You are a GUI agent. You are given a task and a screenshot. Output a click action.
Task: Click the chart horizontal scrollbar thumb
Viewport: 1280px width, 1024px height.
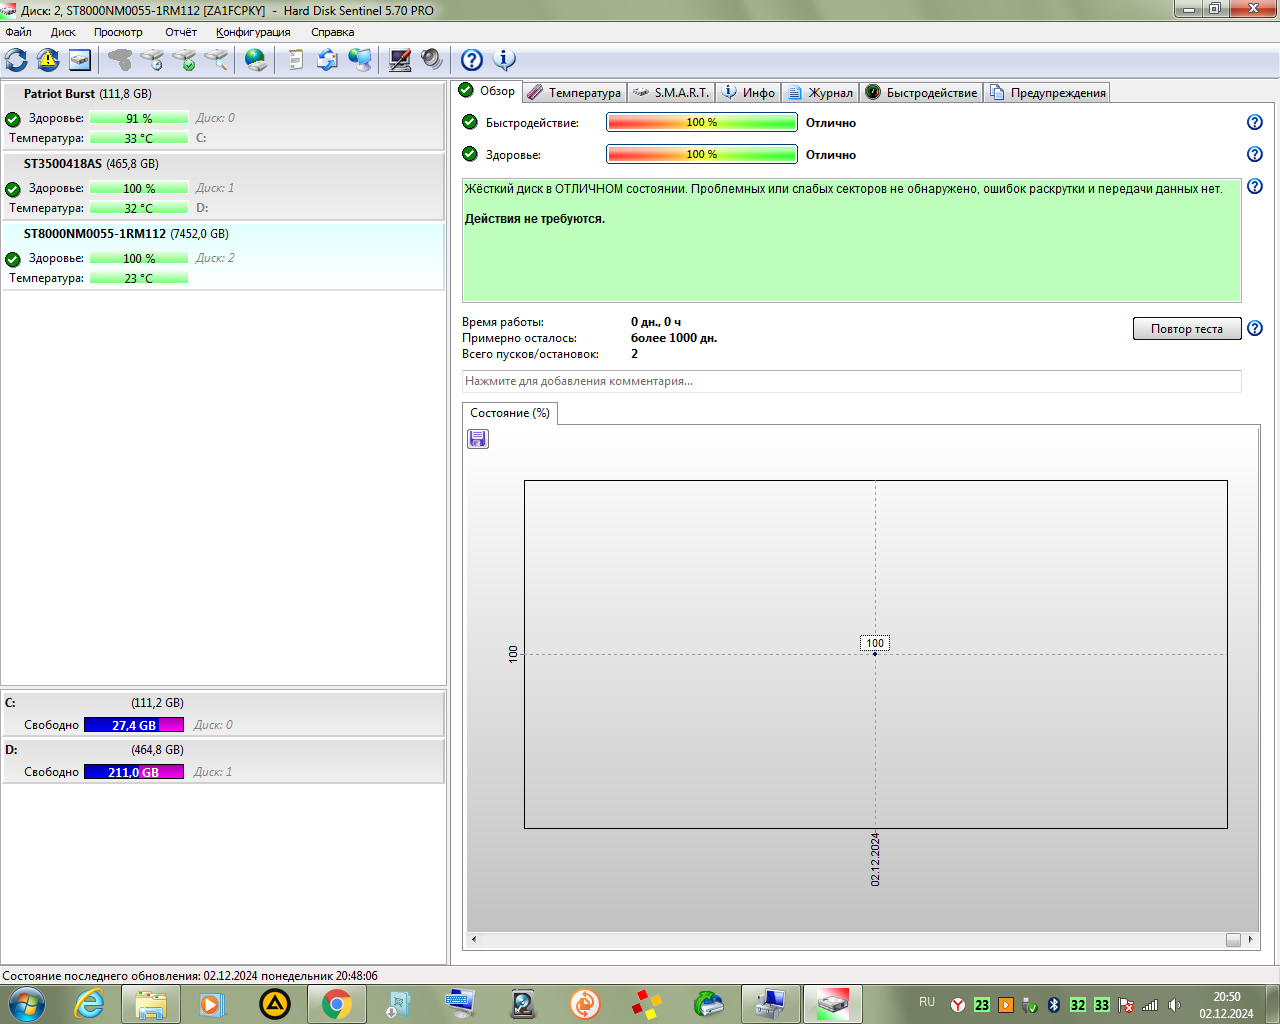1234,939
